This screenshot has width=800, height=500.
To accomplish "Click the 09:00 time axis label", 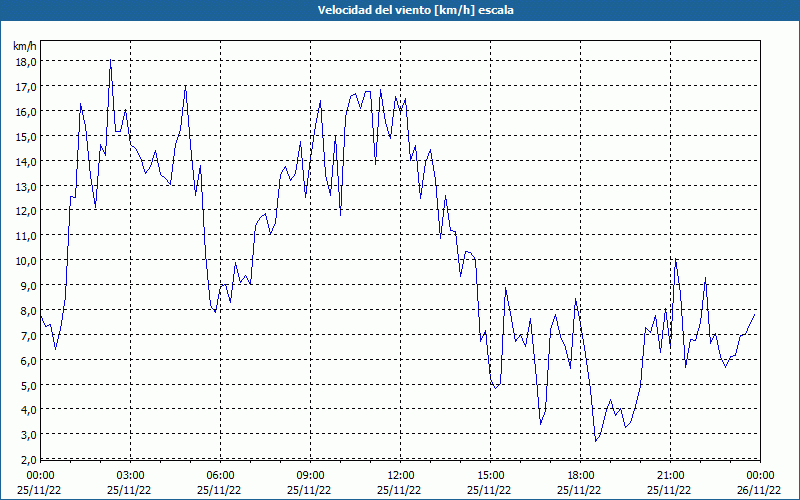I will click(311, 476).
